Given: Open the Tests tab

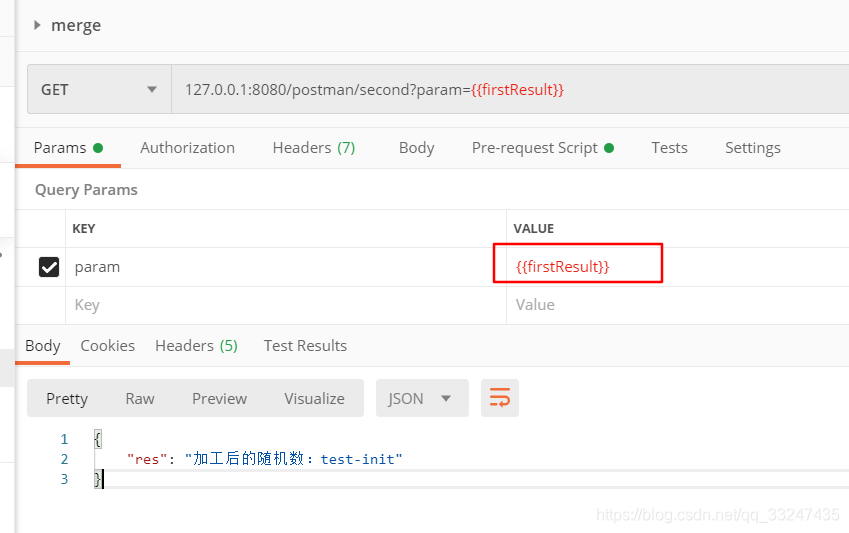Looking at the screenshot, I should point(669,148).
